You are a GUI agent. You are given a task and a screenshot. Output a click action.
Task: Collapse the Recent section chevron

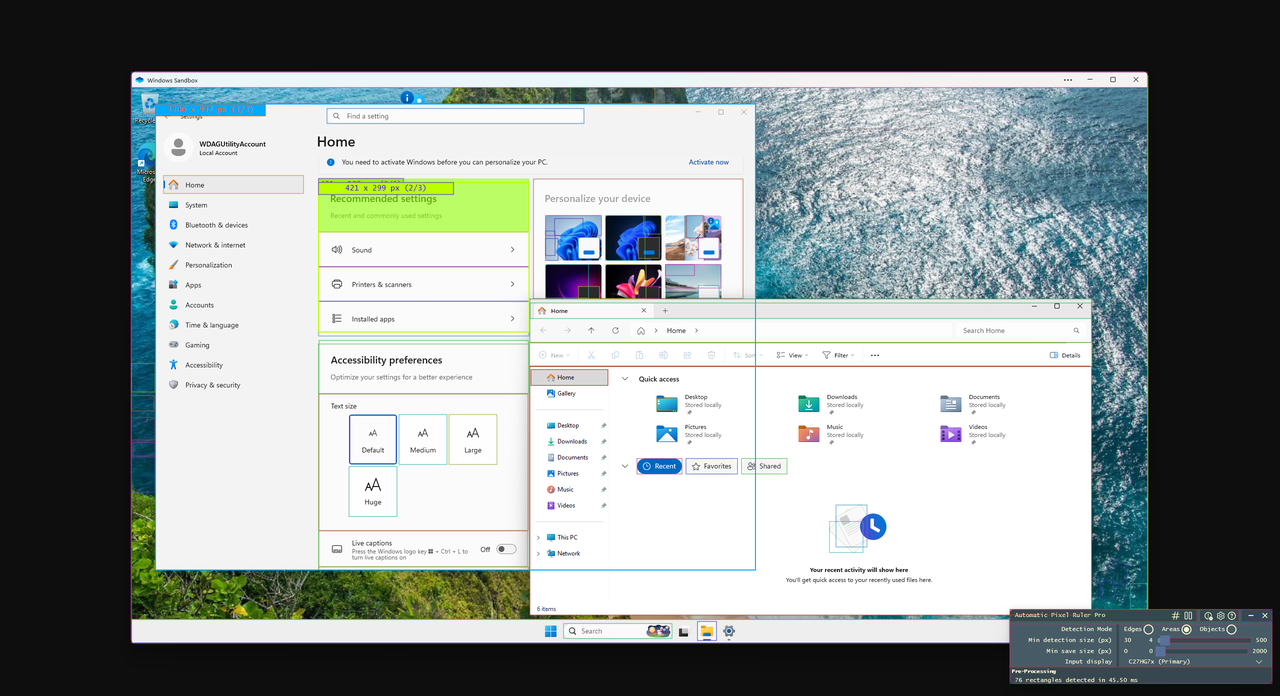coord(625,466)
